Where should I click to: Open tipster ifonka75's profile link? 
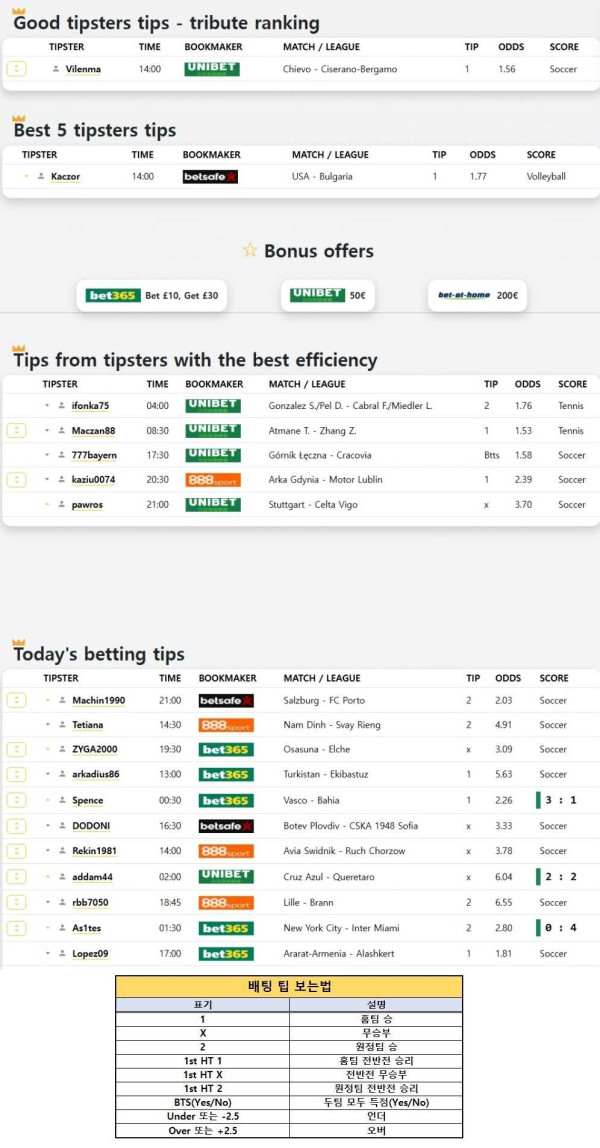[90, 406]
